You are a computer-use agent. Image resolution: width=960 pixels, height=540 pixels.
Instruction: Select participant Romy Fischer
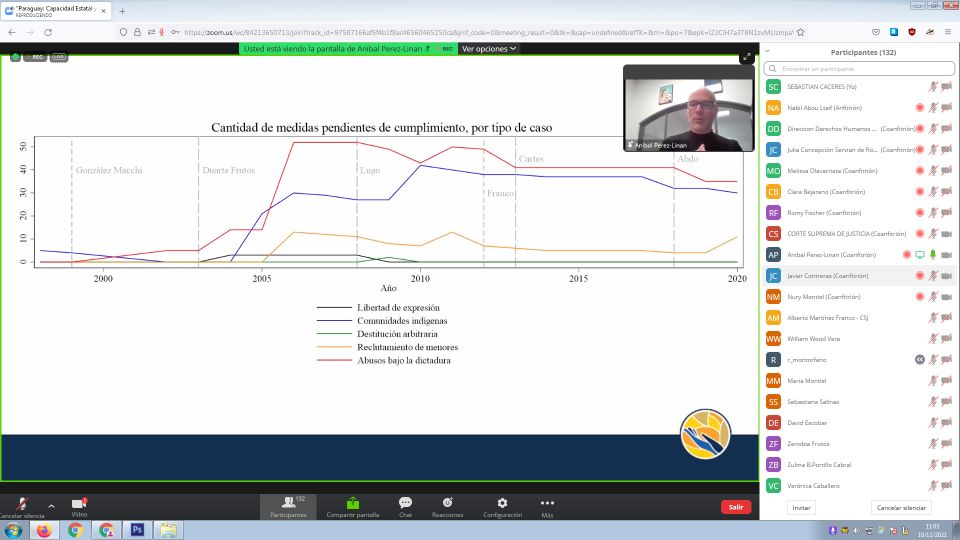[x=860, y=213]
